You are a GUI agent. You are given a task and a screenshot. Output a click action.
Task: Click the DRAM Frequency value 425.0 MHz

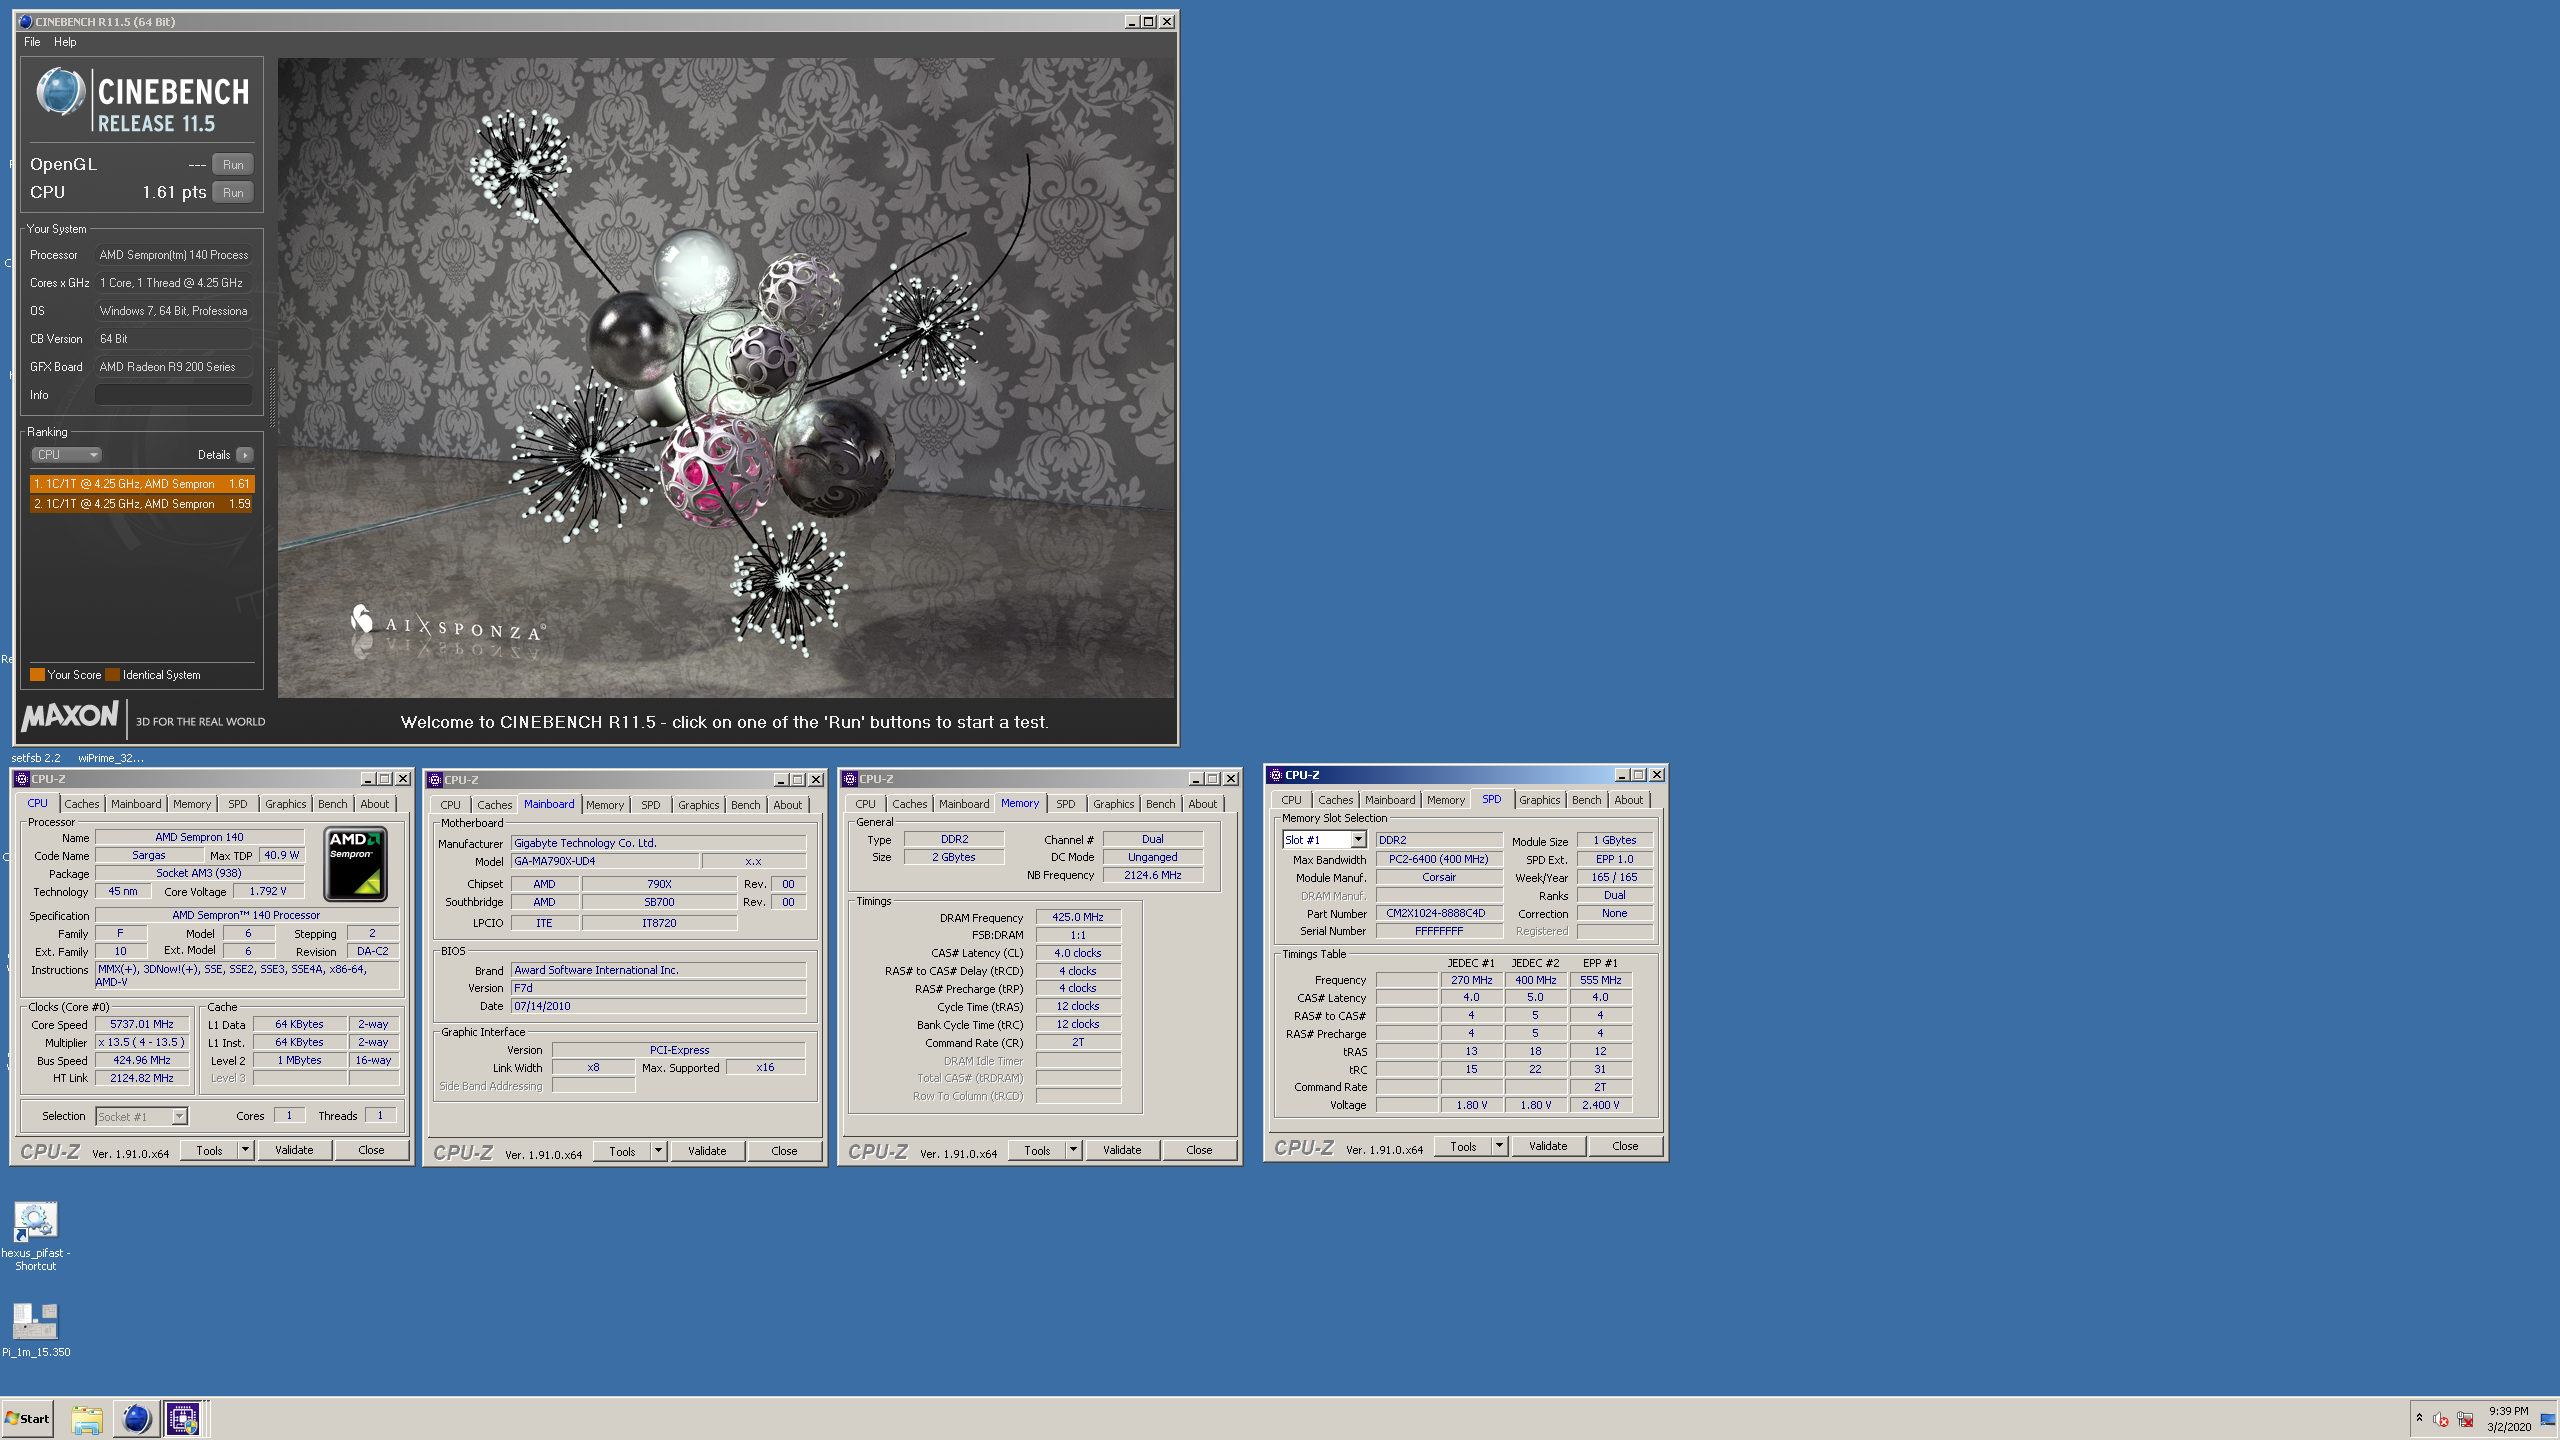click(1078, 917)
